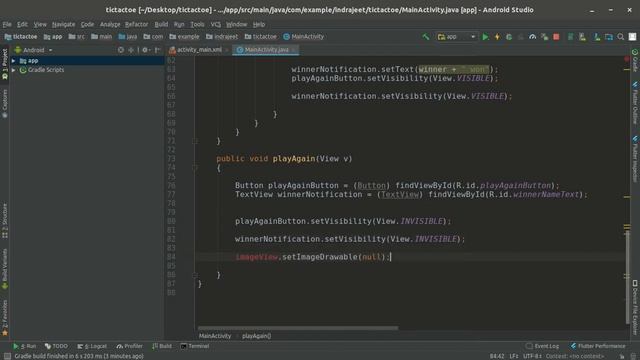Open the SDK Manager icon

582,37
